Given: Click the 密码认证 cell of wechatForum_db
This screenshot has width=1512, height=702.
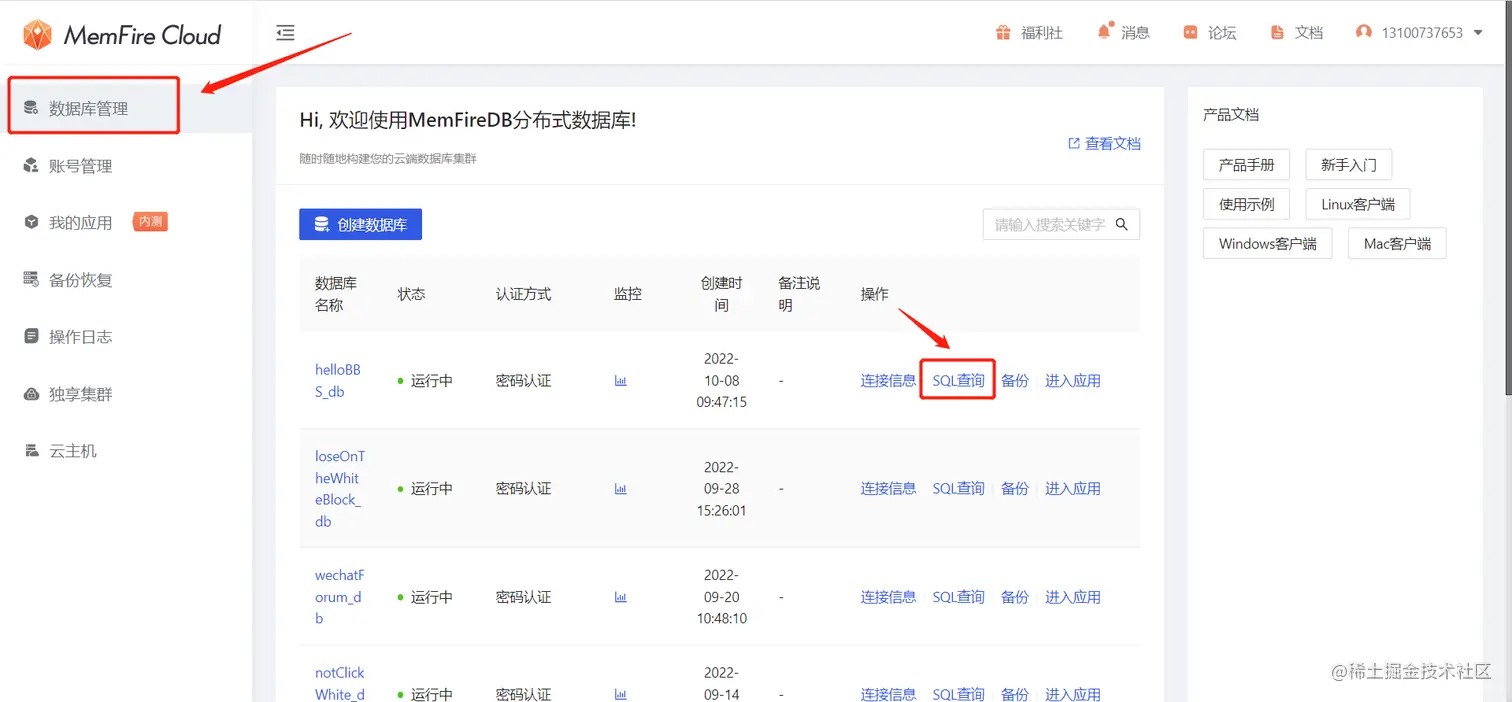Looking at the screenshot, I should [x=524, y=597].
